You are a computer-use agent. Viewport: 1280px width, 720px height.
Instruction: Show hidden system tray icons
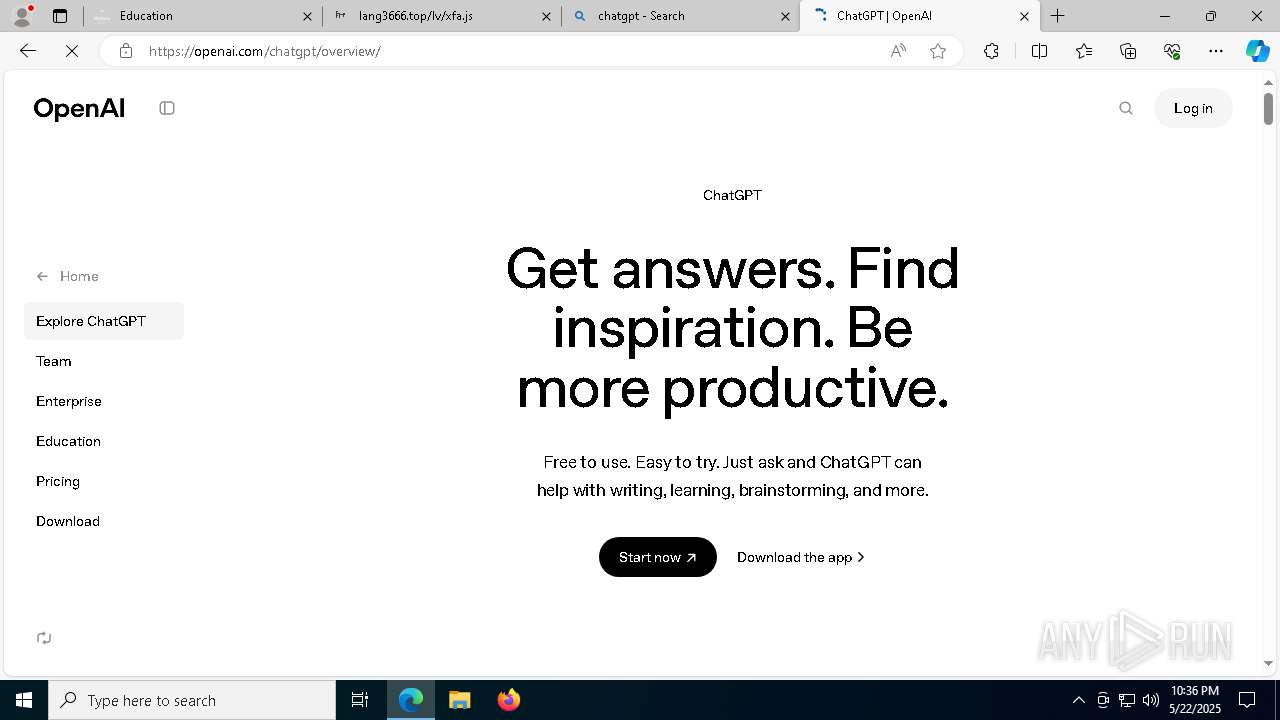tap(1078, 700)
